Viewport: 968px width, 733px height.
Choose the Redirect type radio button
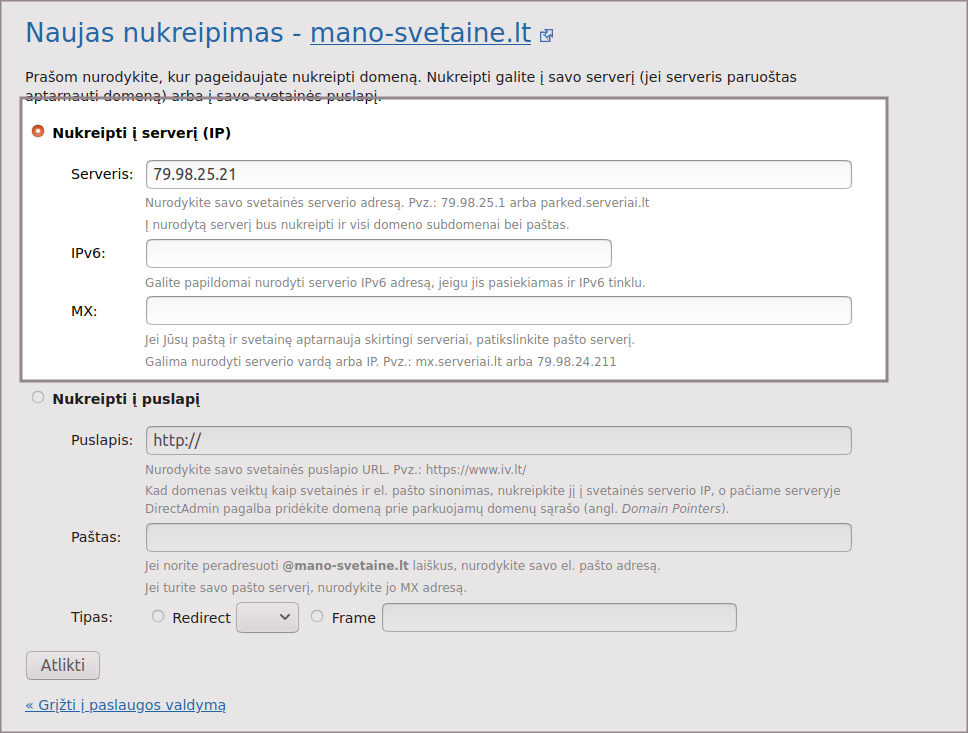[158, 617]
